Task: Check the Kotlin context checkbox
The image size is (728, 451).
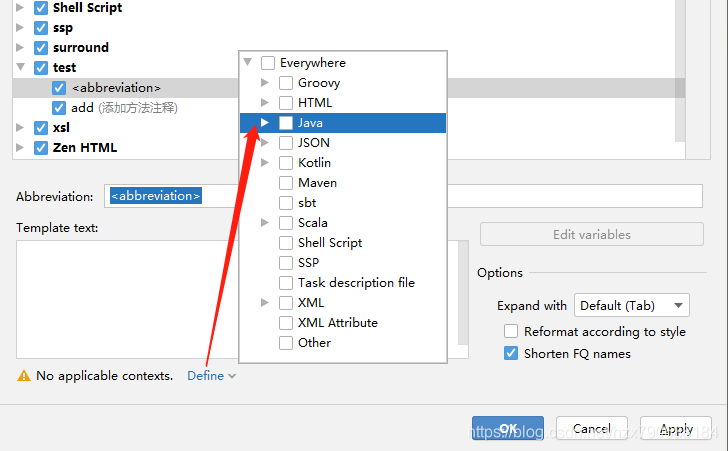Action: coord(286,163)
